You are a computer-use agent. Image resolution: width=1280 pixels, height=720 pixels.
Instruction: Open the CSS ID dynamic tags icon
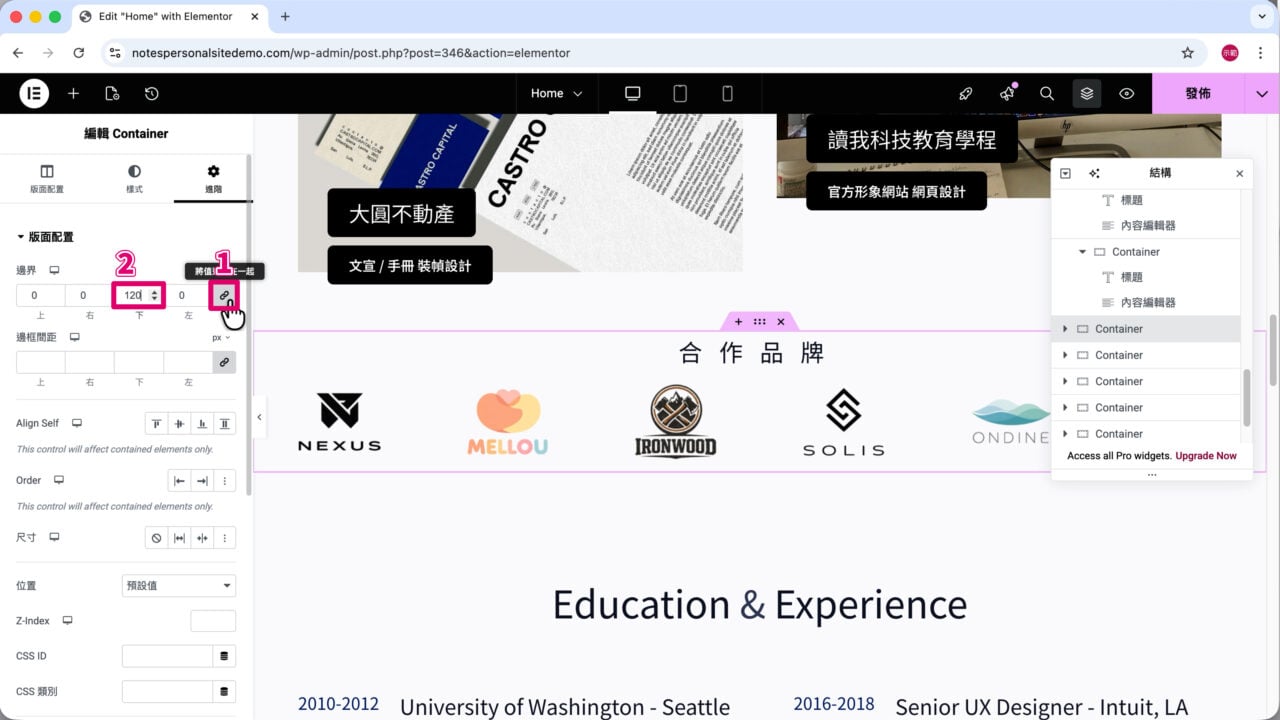coord(224,656)
